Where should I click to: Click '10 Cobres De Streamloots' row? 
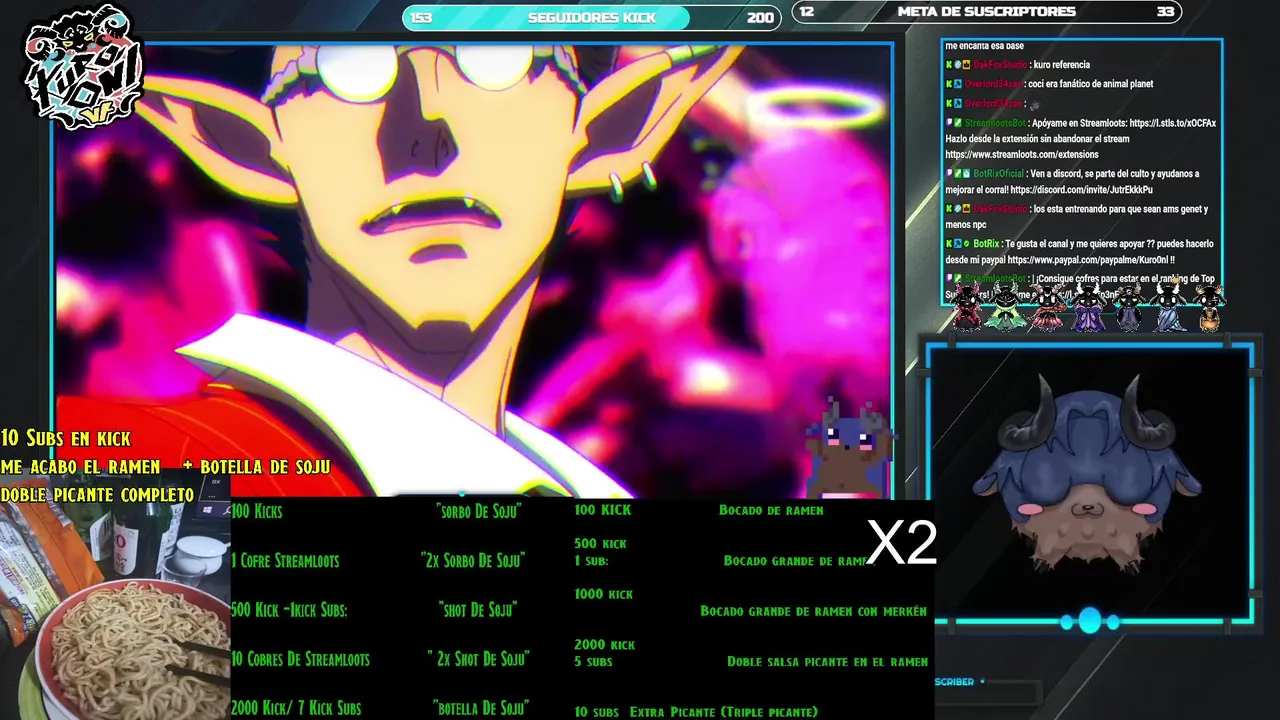pyautogui.click(x=300, y=659)
